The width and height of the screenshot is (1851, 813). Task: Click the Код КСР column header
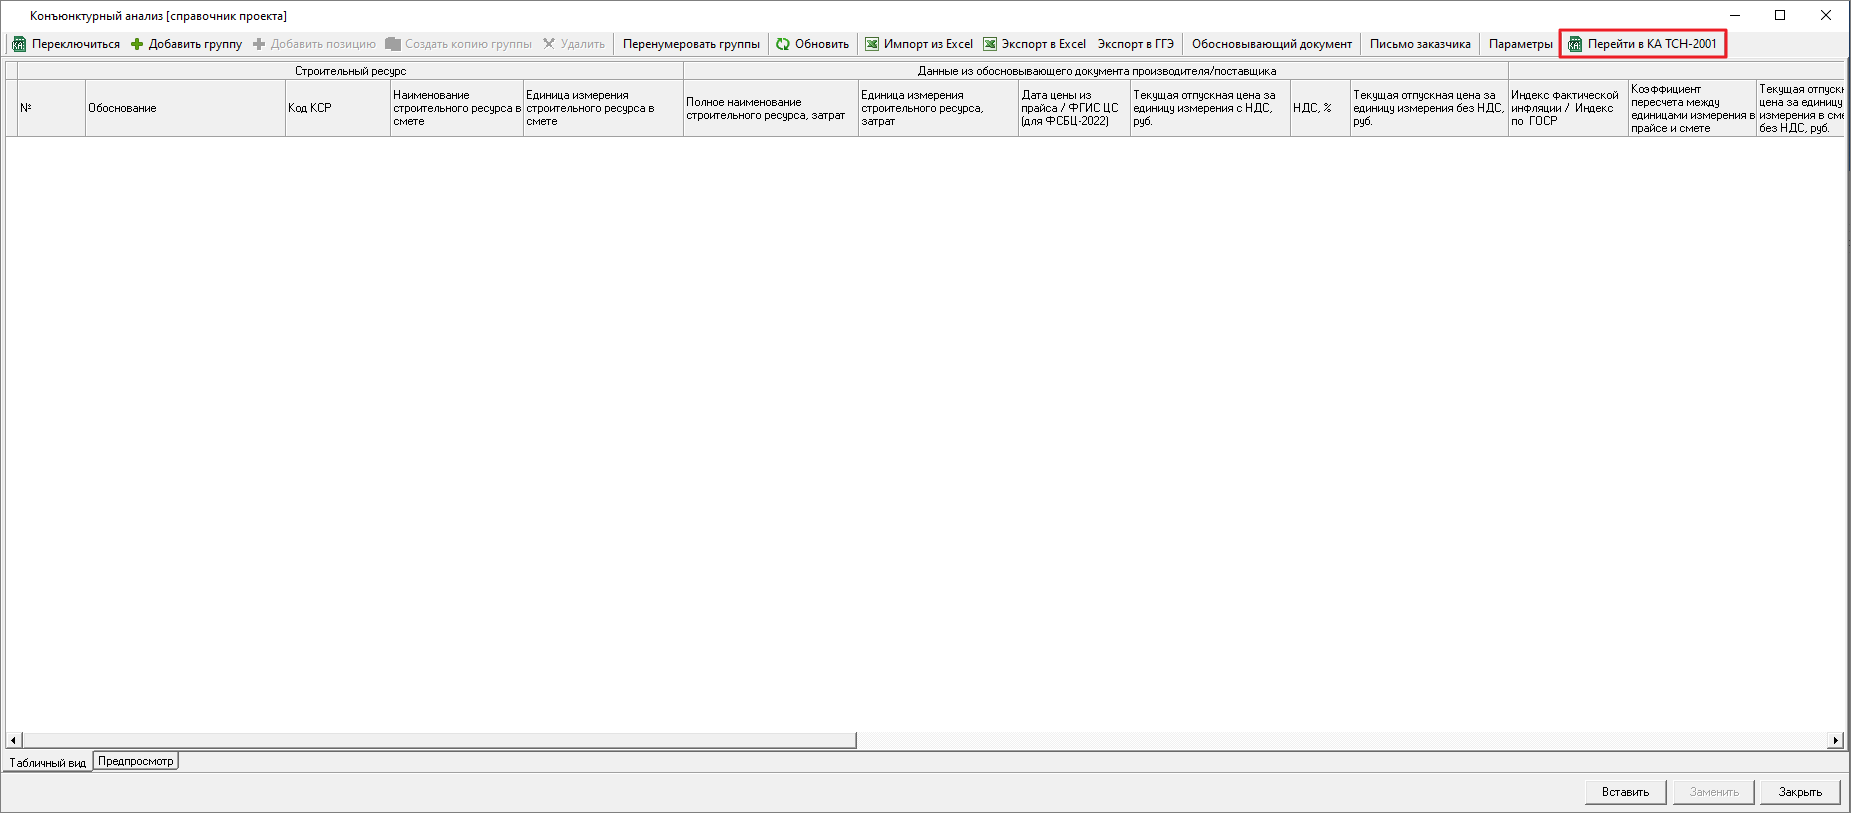(x=338, y=108)
